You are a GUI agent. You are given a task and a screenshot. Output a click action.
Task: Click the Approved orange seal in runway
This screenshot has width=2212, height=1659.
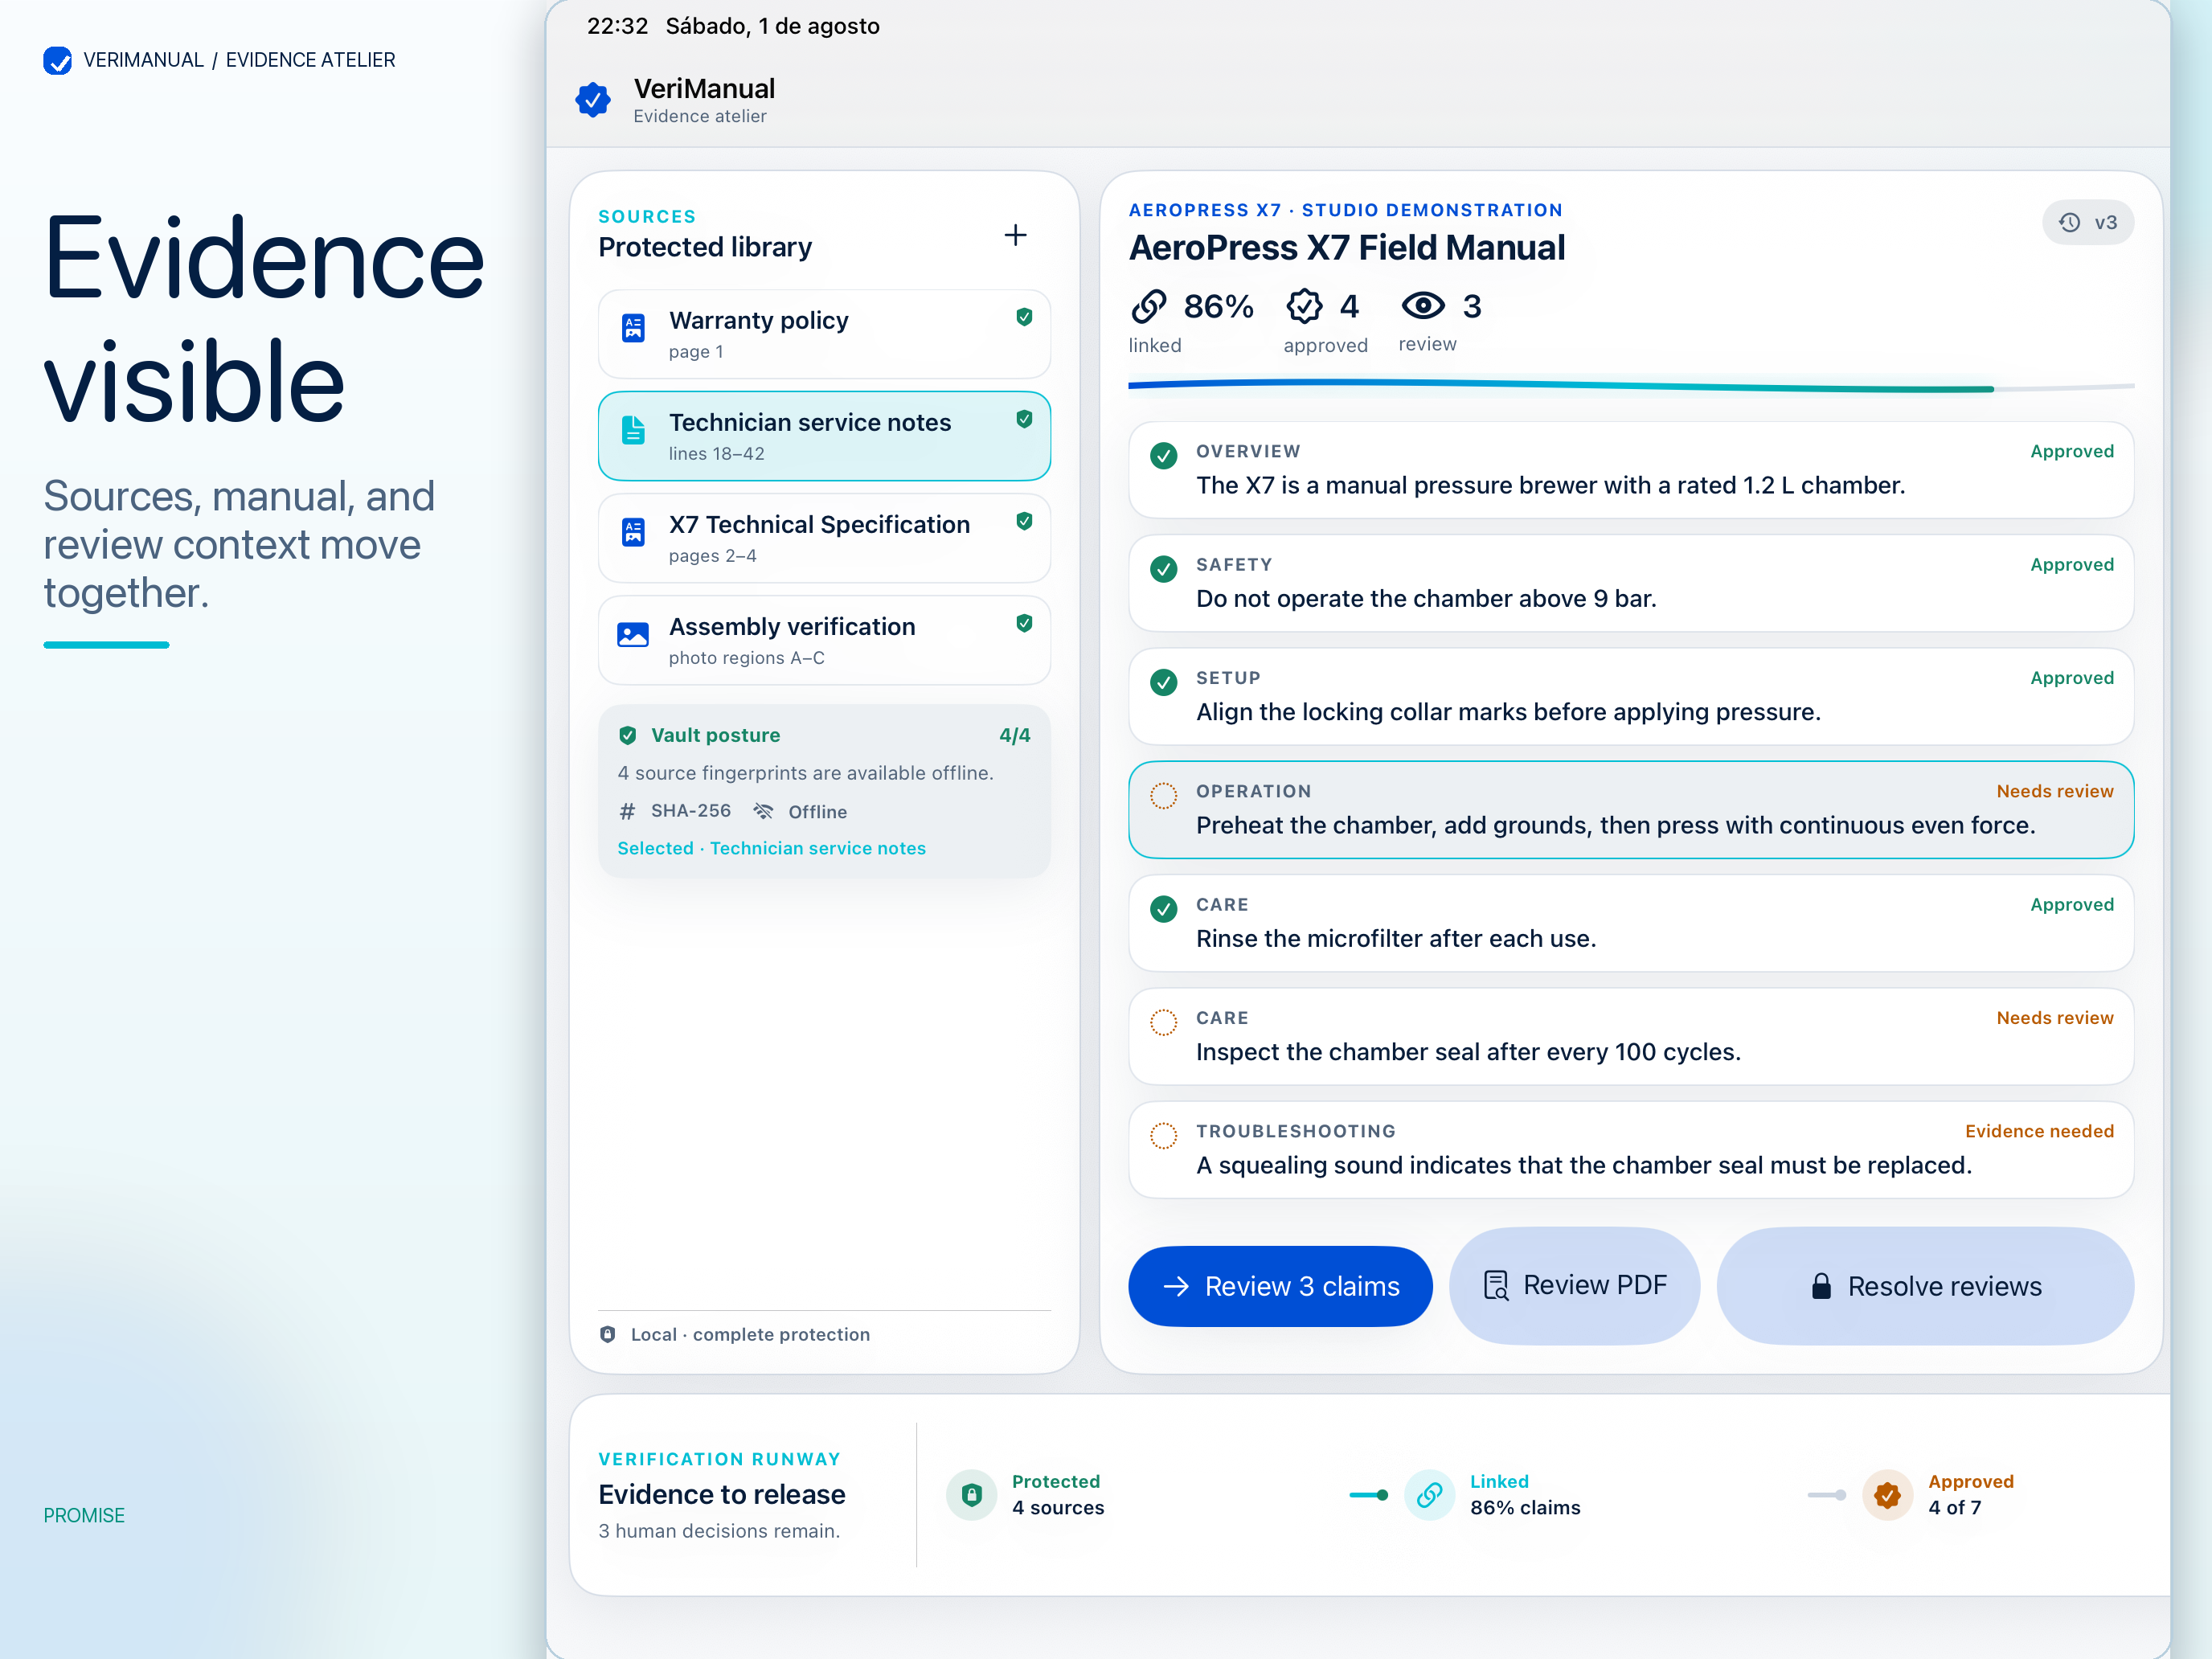click(1887, 1495)
